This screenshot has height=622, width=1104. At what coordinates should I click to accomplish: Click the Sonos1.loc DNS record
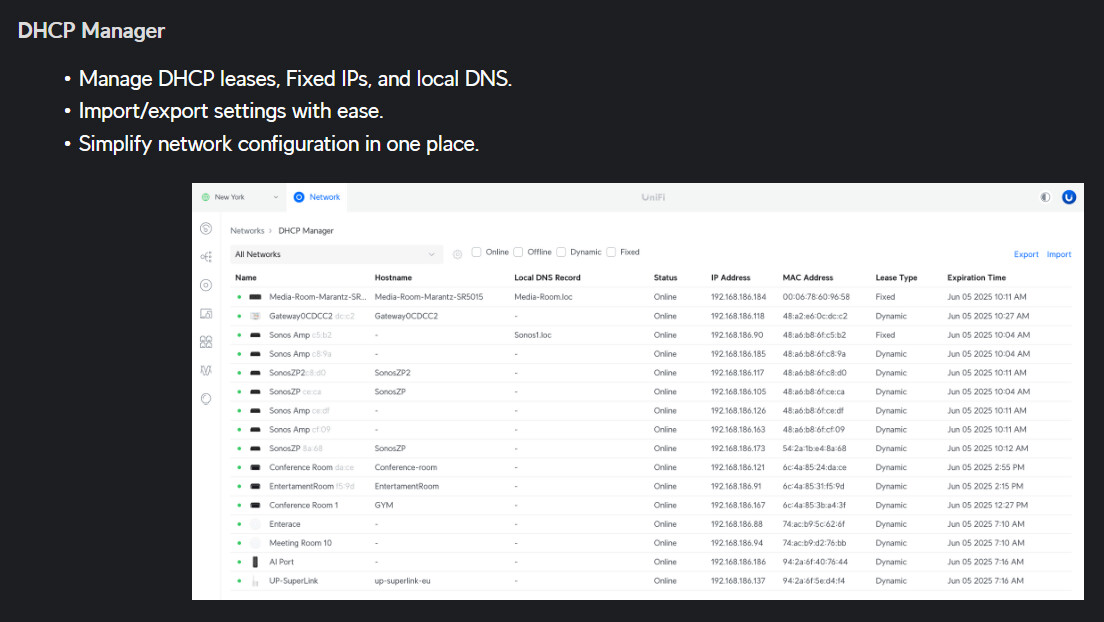[x=533, y=335]
